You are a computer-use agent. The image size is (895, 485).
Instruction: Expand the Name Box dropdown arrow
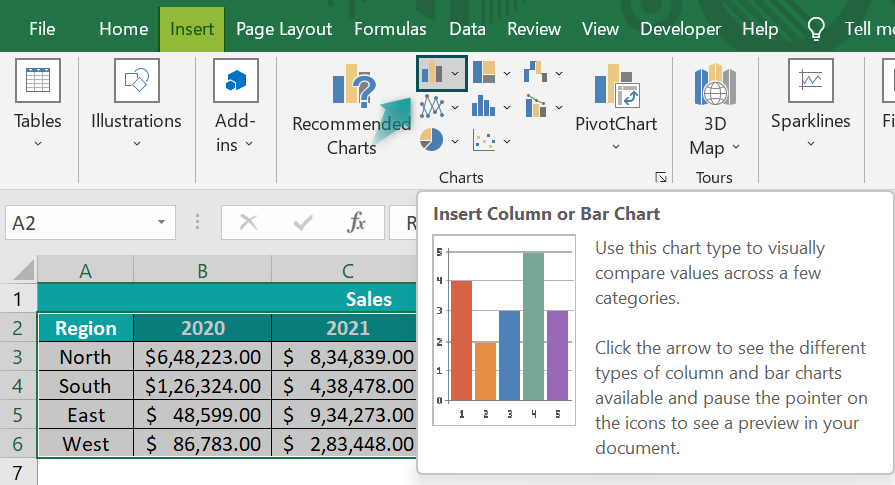(x=162, y=223)
